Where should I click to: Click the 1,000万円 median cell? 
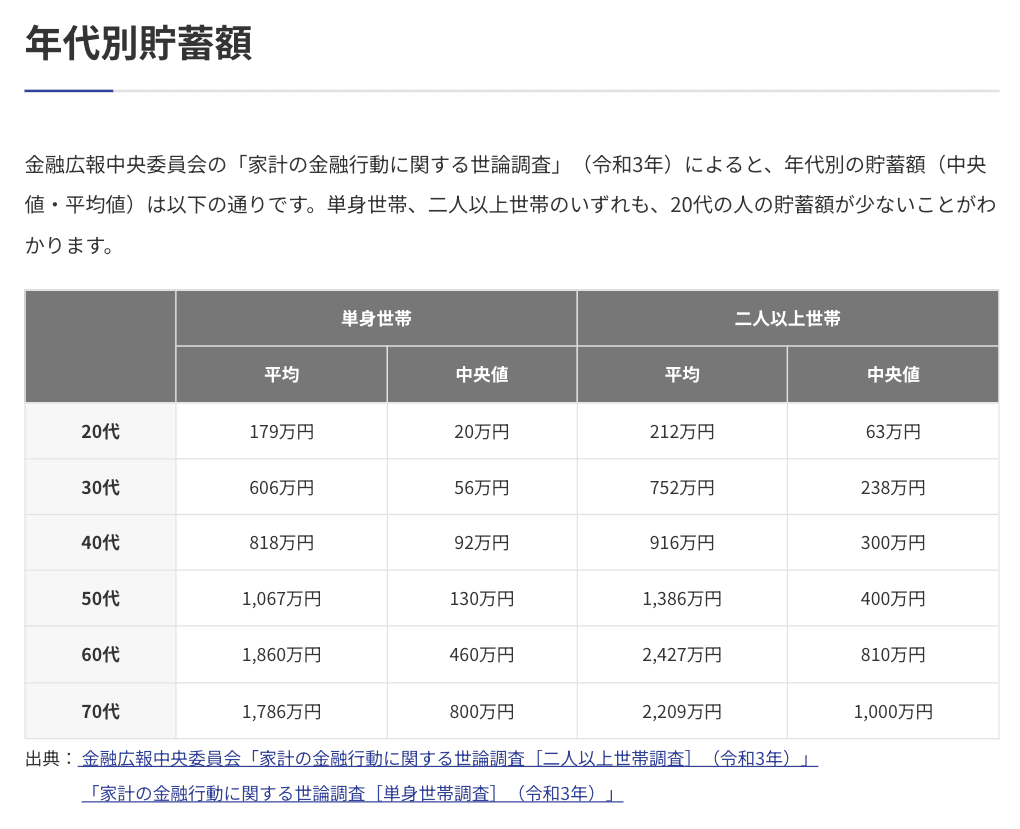(892, 712)
